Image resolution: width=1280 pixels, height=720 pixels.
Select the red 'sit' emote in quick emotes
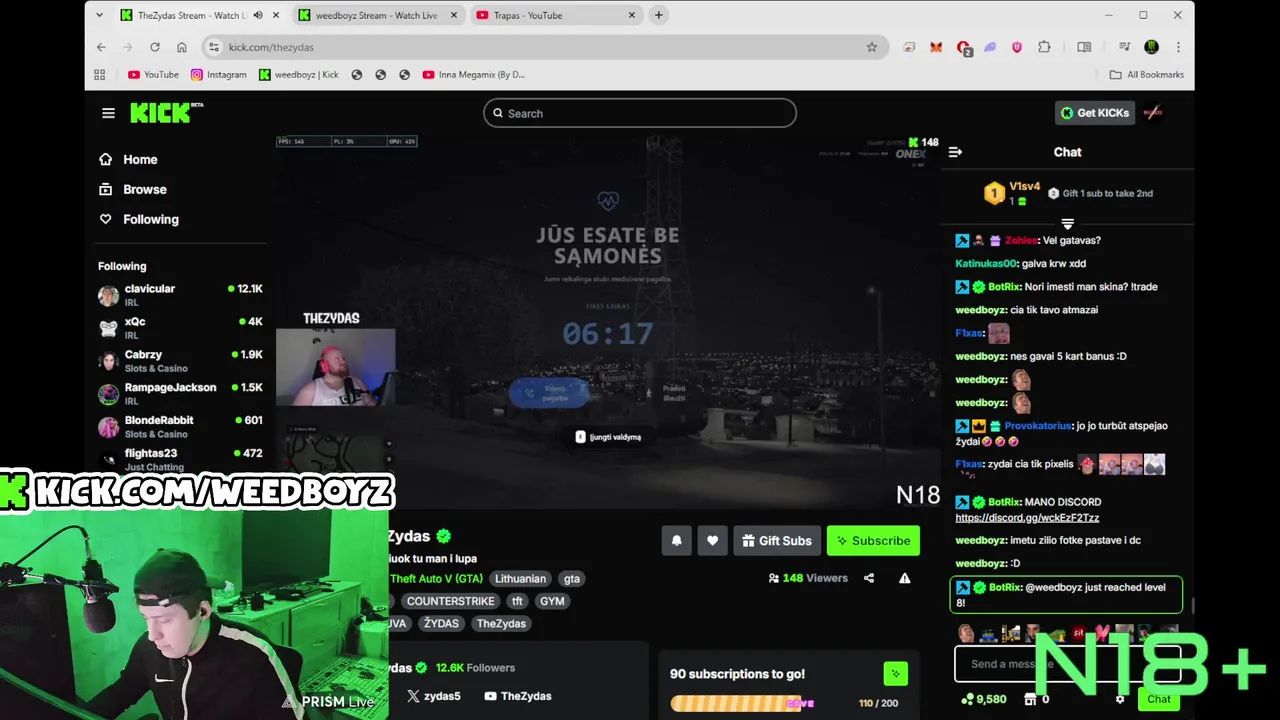[x=1079, y=633]
